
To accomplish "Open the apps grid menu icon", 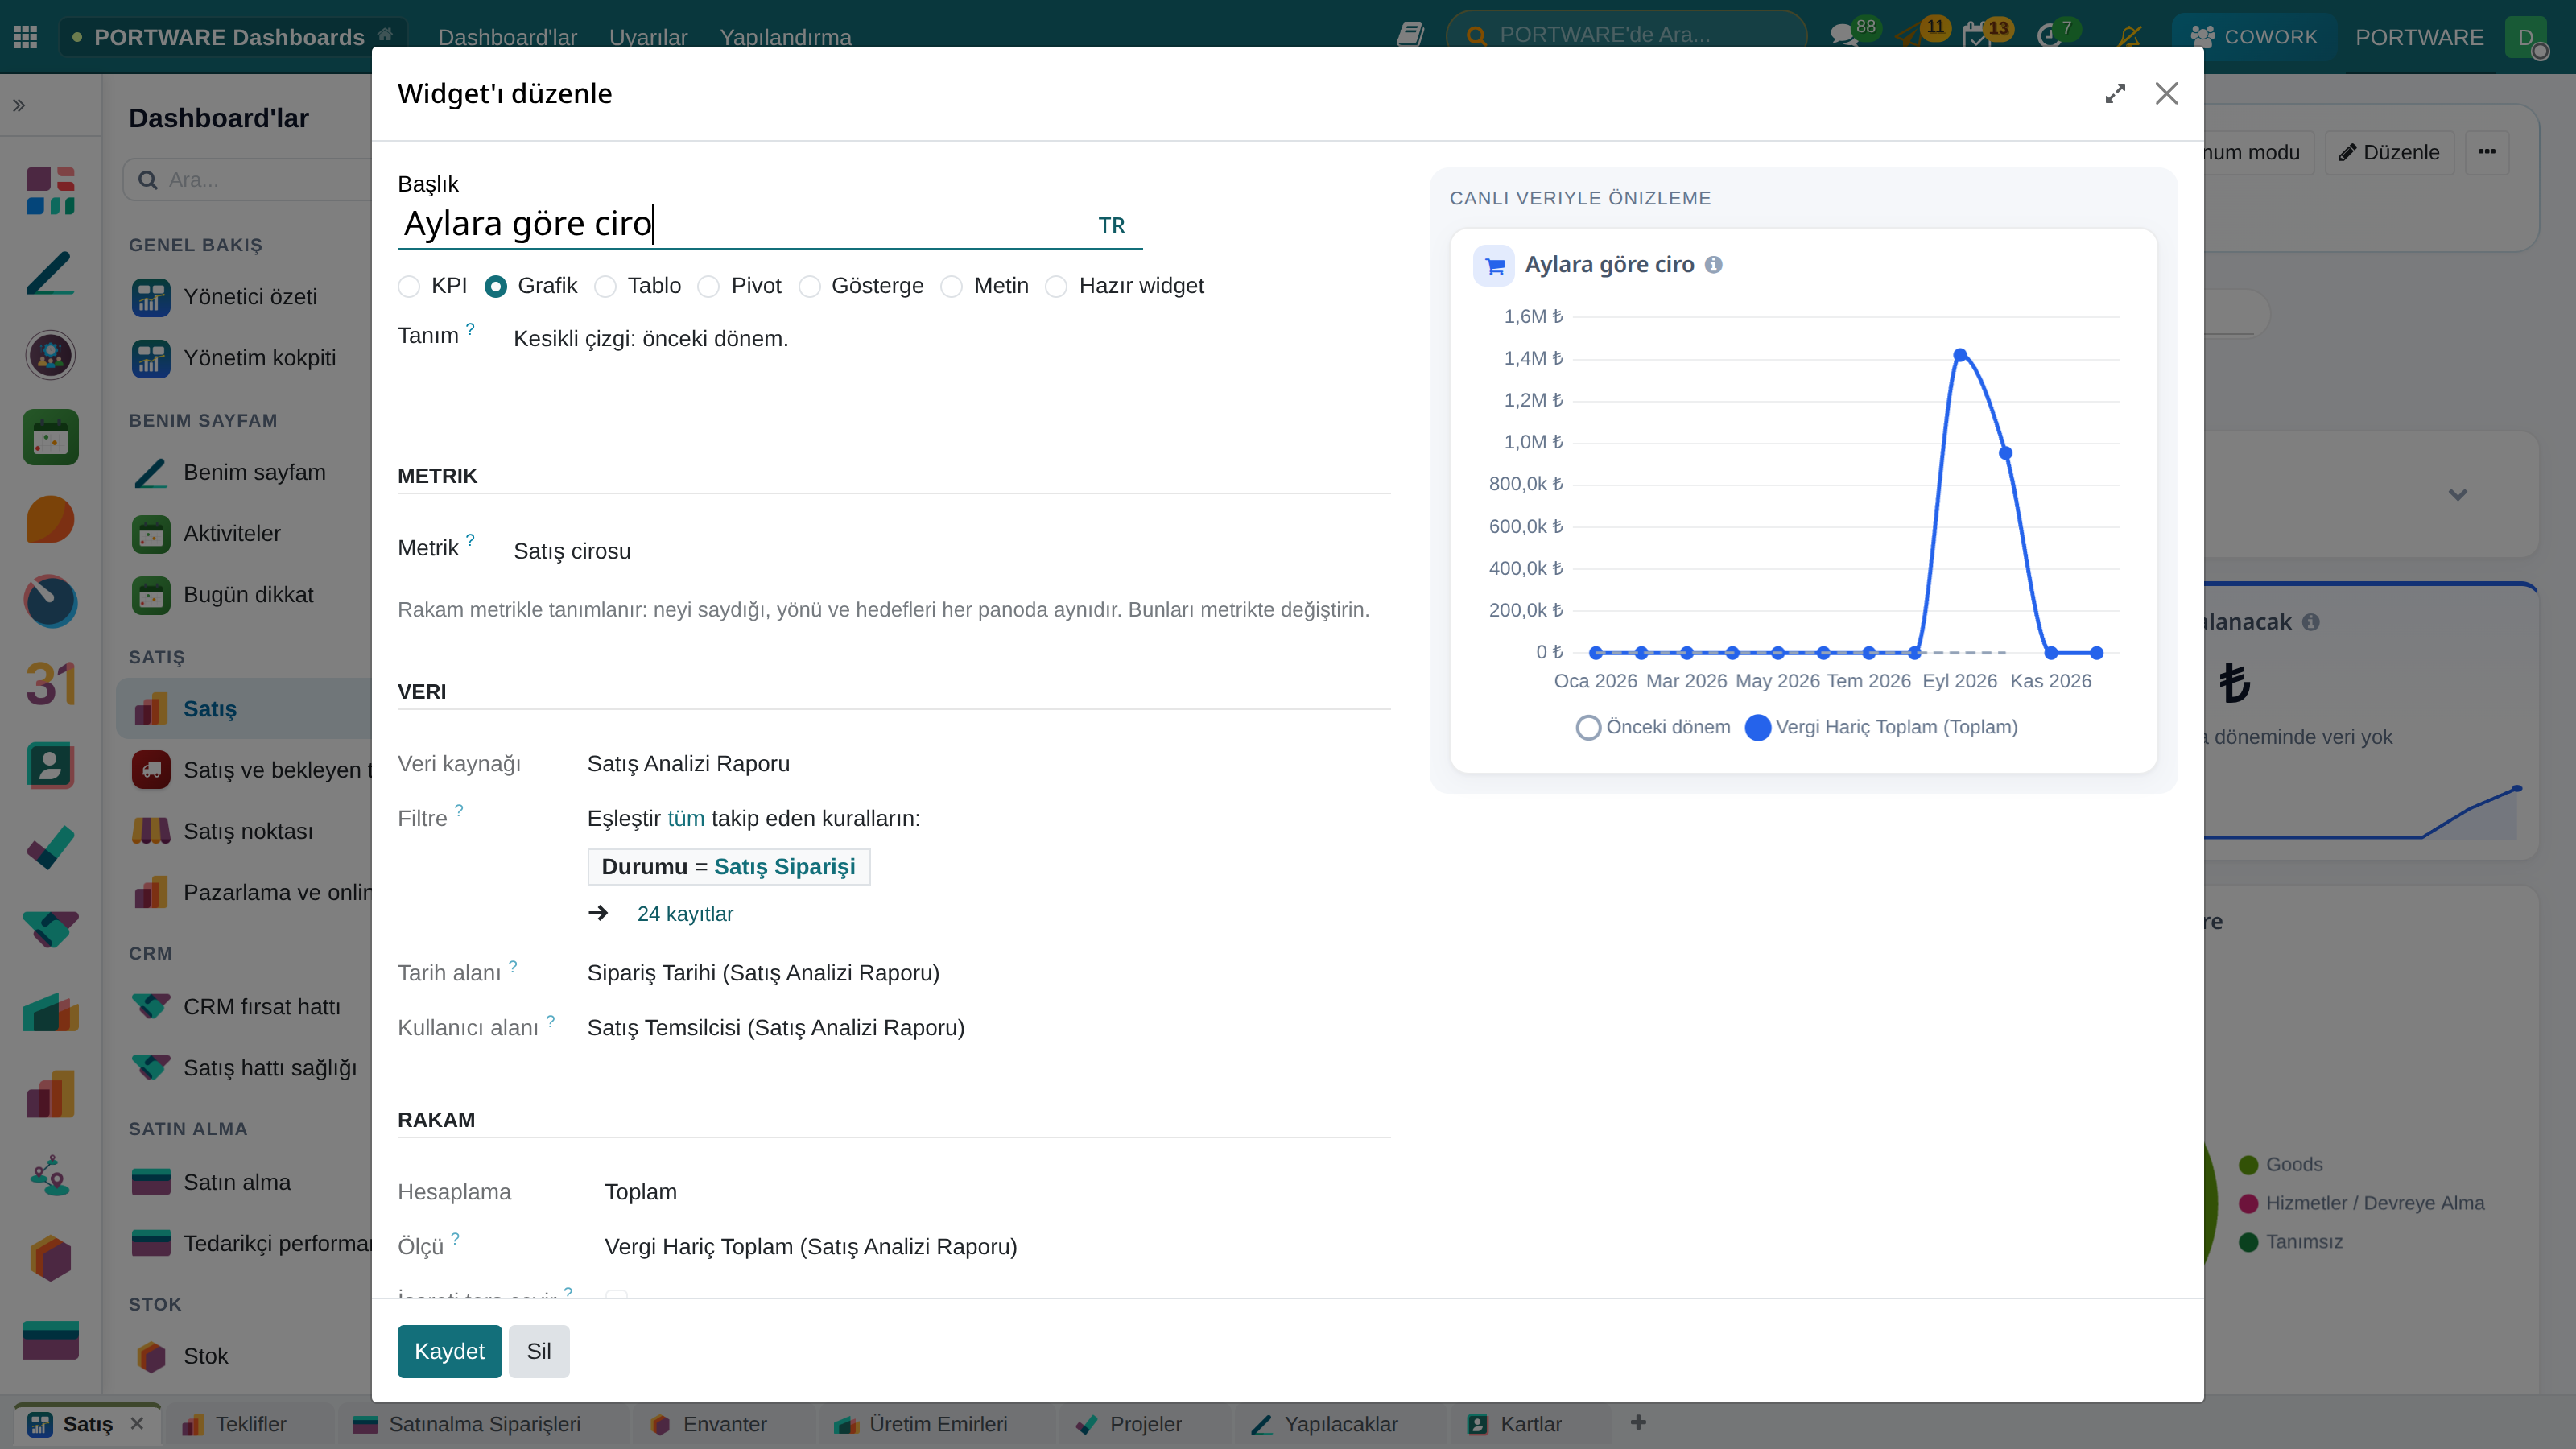I will pyautogui.click(x=26, y=37).
